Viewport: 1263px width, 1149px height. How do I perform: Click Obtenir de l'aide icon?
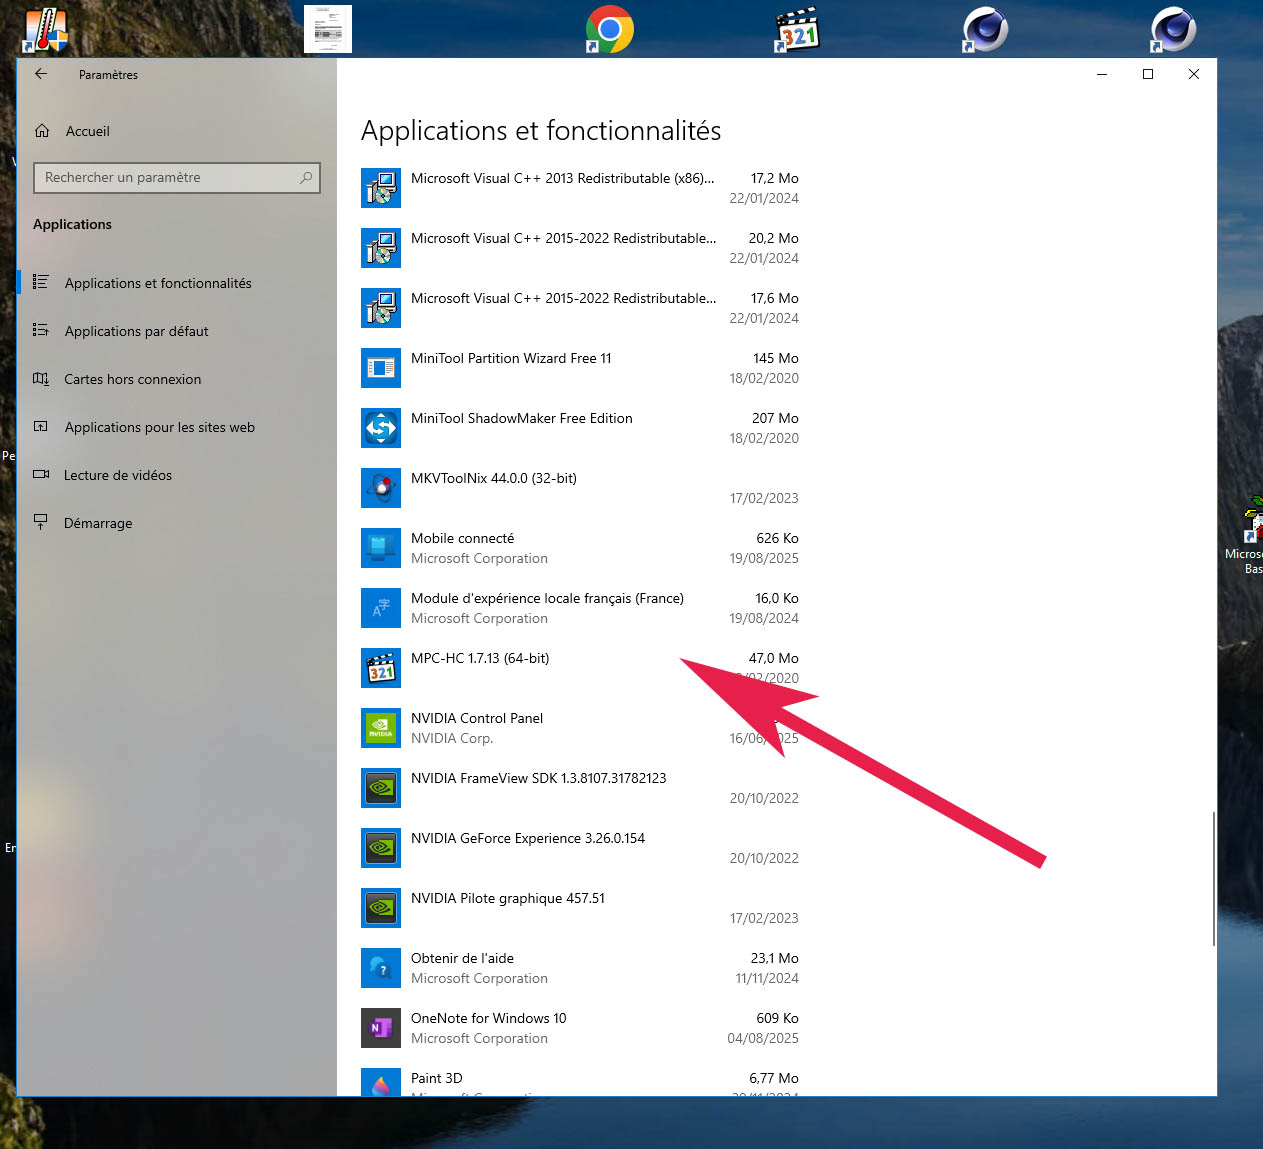381,968
